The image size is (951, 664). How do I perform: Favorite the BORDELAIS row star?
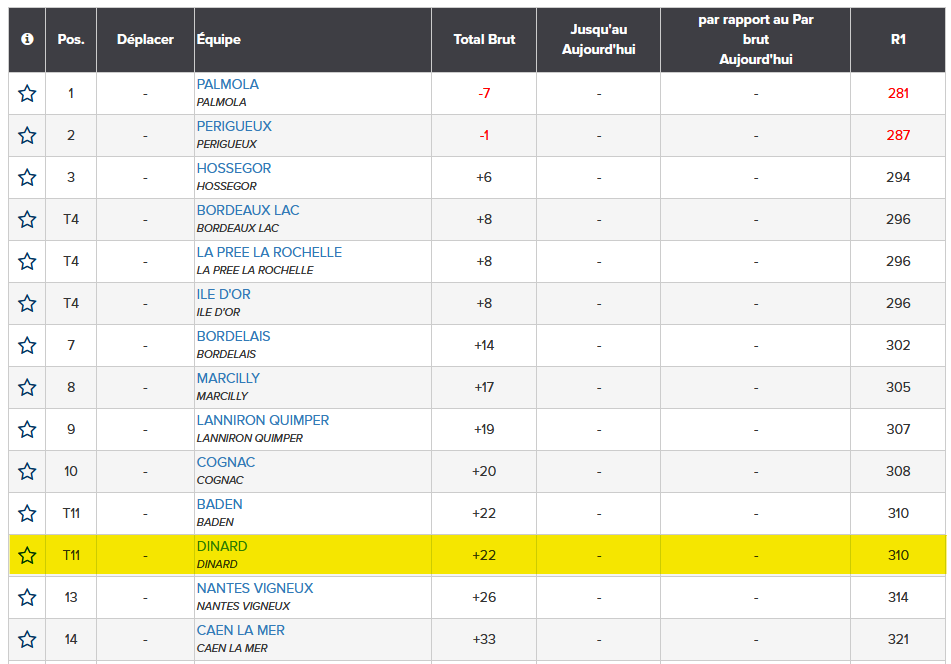pyautogui.click(x=27, y=346)
